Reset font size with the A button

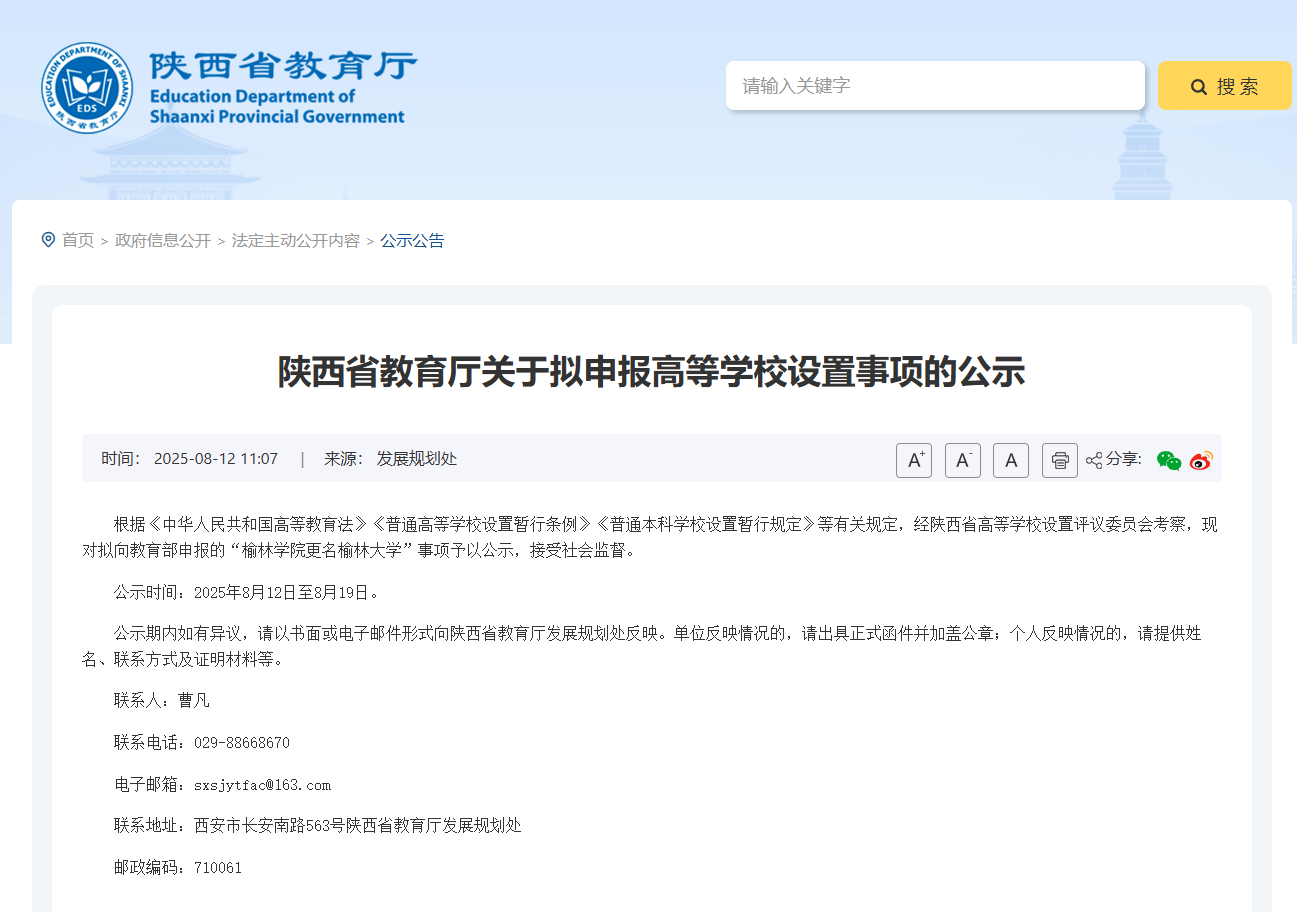click(x=1010, y=460)
